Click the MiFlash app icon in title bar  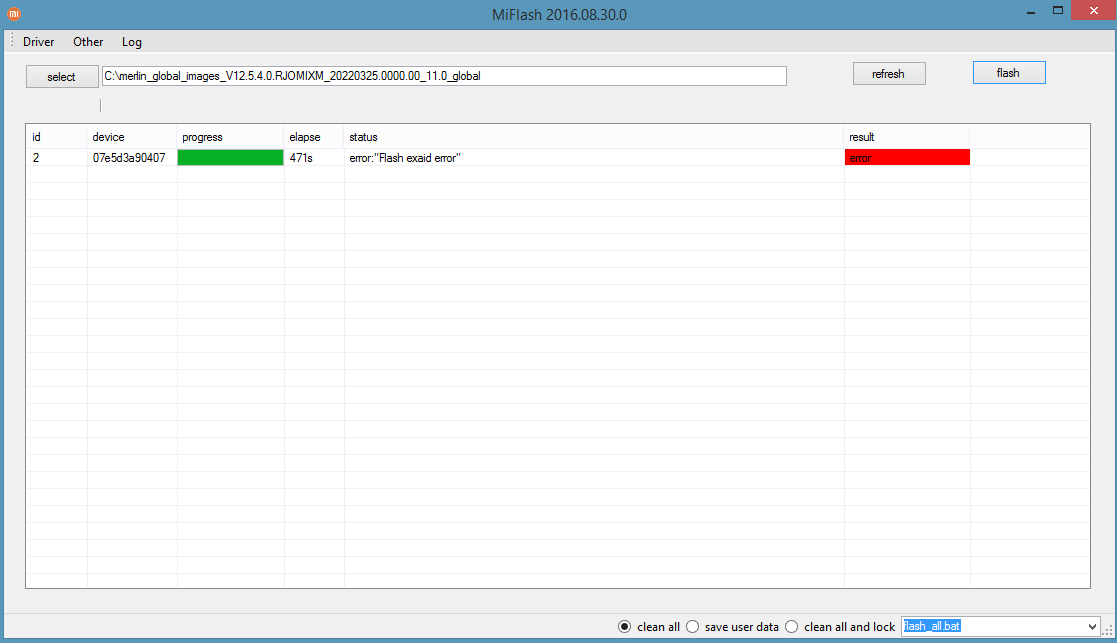pos(14,14)
